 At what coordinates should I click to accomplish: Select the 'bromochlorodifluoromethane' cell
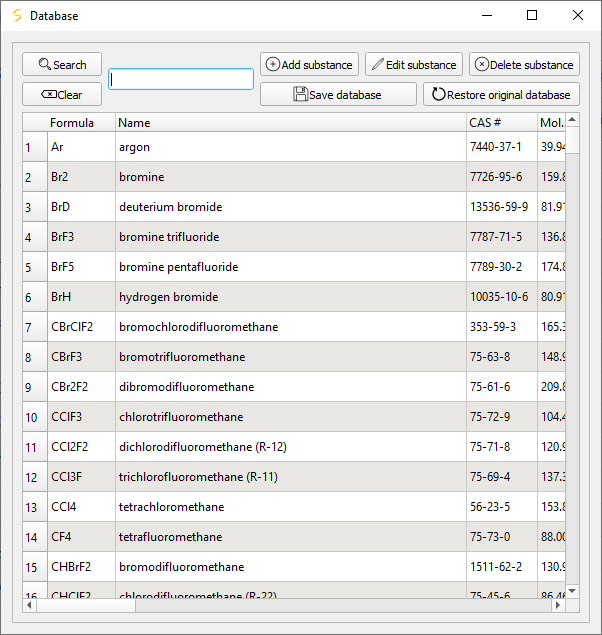point(291,327)
